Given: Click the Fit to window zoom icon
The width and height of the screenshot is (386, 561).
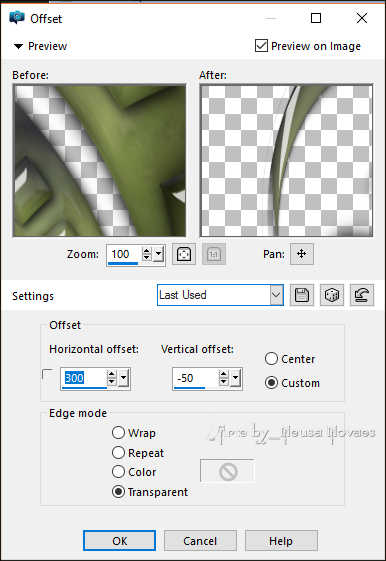Looking at the screenshot, I should point(184,254).
